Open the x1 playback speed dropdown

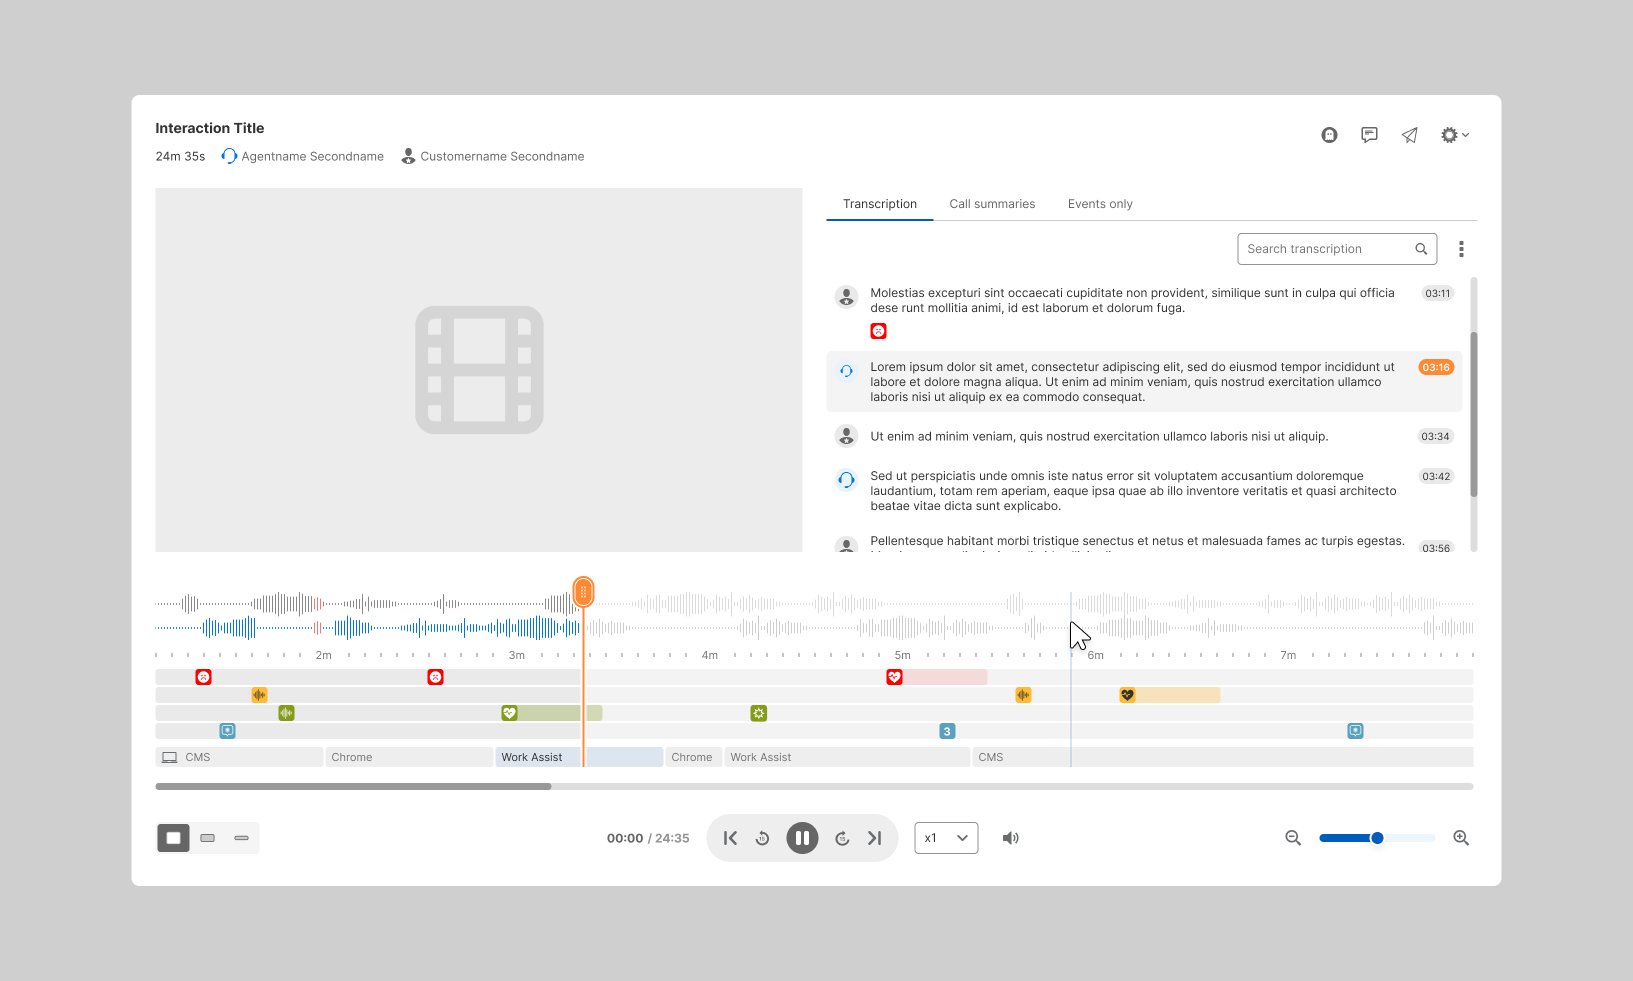pyautogui.click(x=946, y=838)
